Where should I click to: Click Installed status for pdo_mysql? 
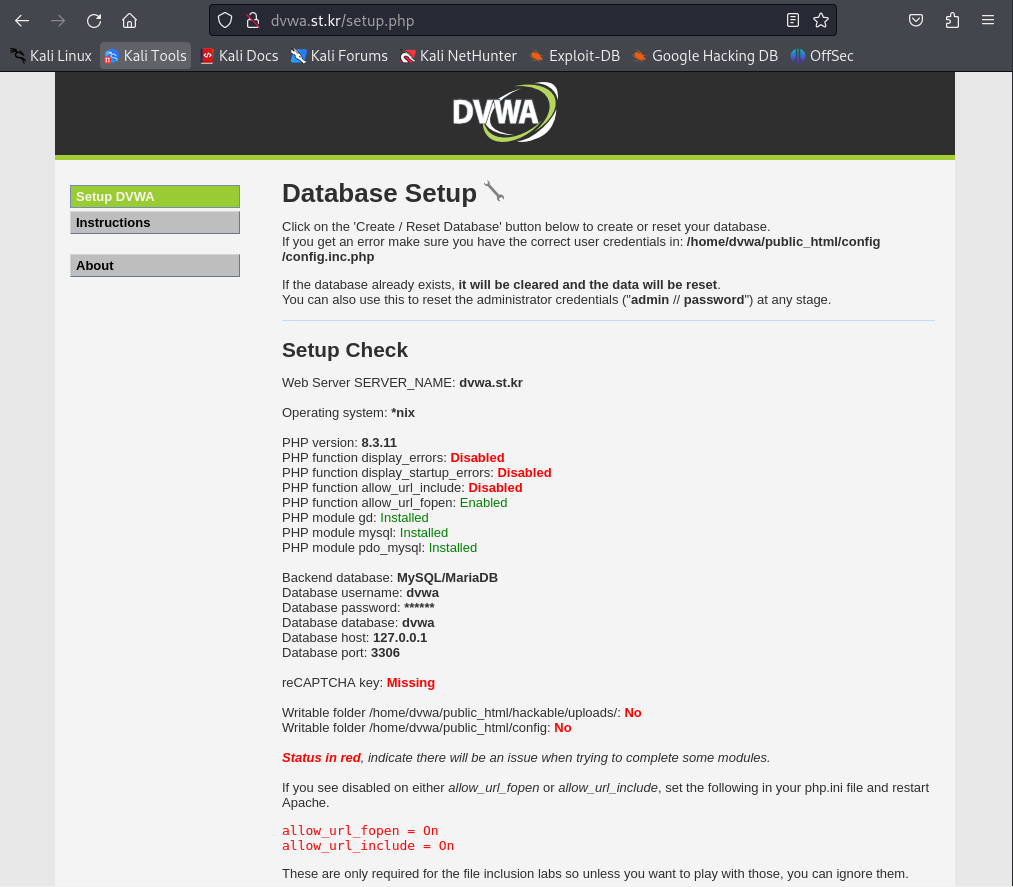pyautogui.click(x=453, y=548)
